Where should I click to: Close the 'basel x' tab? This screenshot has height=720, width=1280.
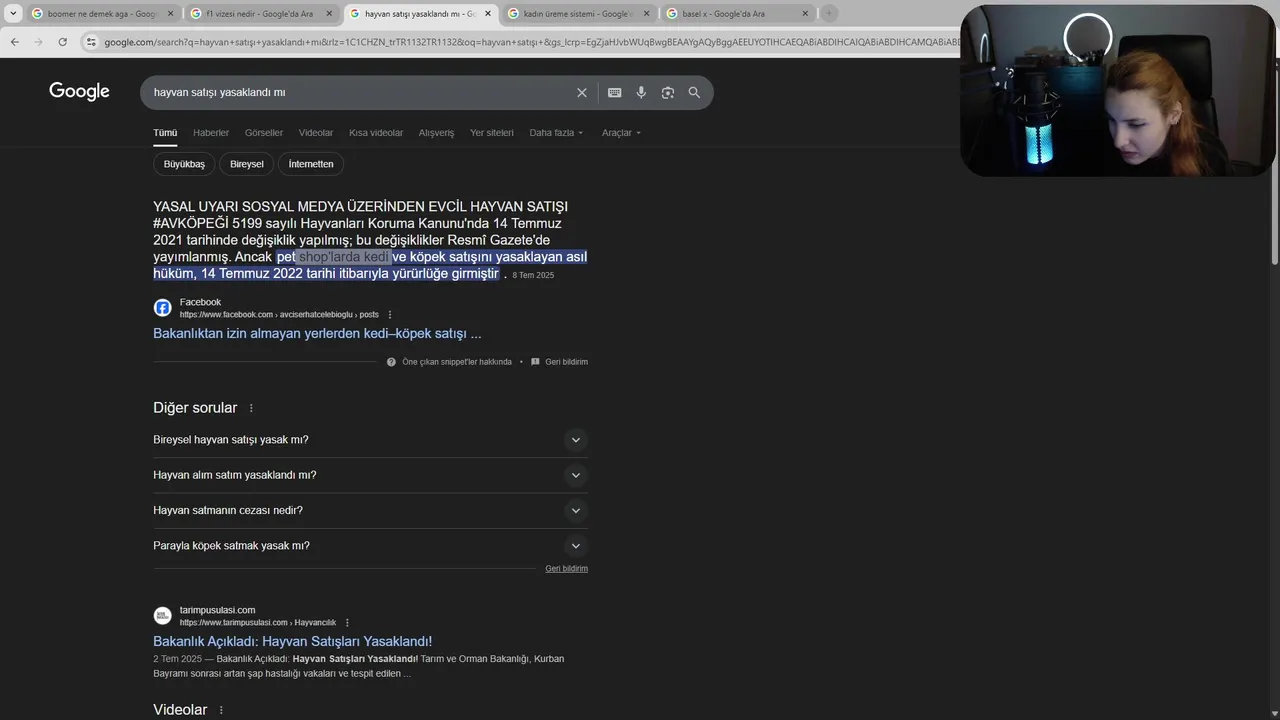(x=805, y=14)
